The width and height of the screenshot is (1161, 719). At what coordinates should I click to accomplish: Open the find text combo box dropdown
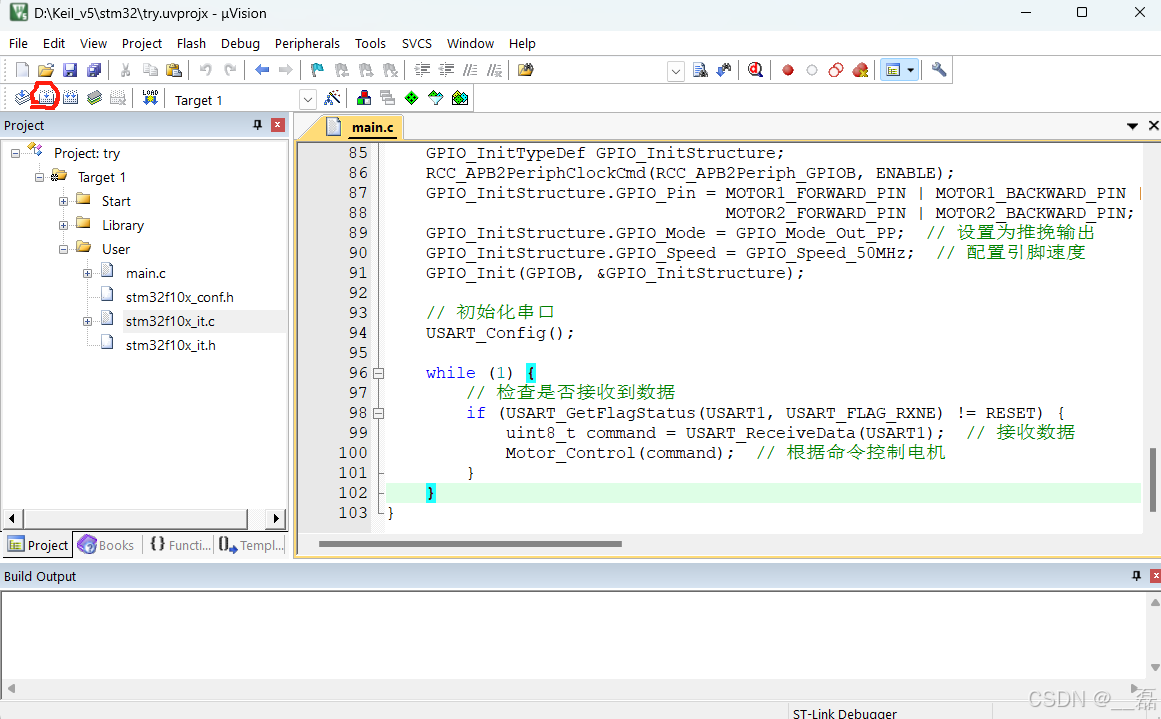[675, 71]
